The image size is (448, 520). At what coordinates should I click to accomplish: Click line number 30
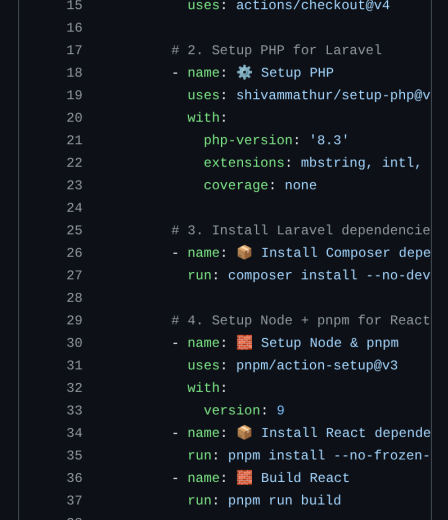click(x=74, y=343)
